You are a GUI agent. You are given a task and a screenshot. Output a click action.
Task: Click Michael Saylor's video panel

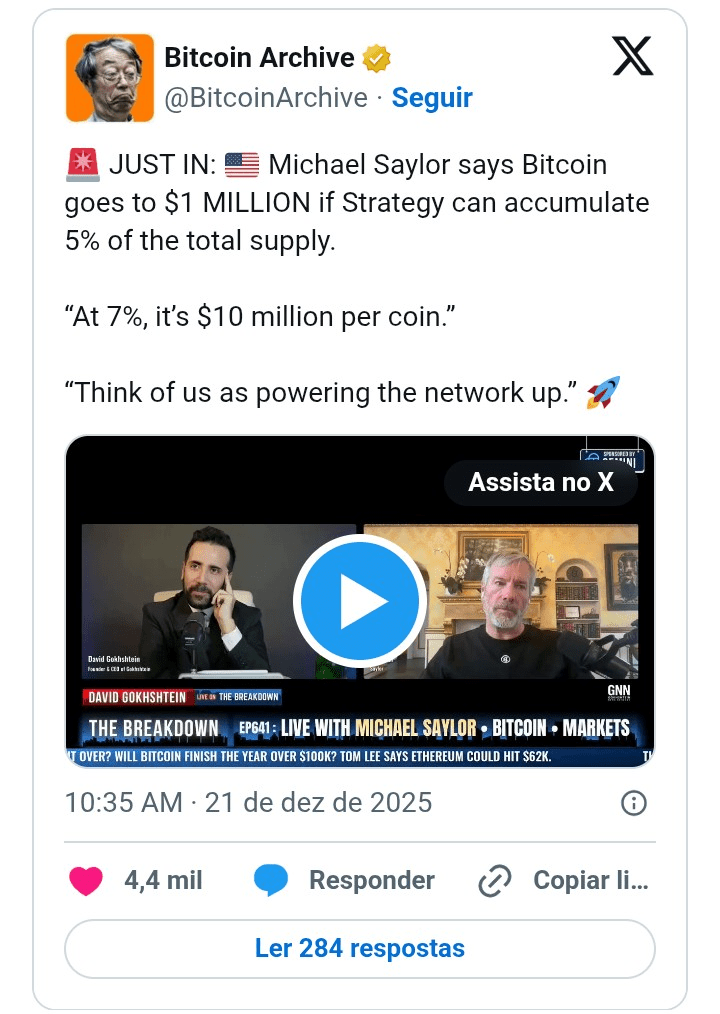(540, 600)
